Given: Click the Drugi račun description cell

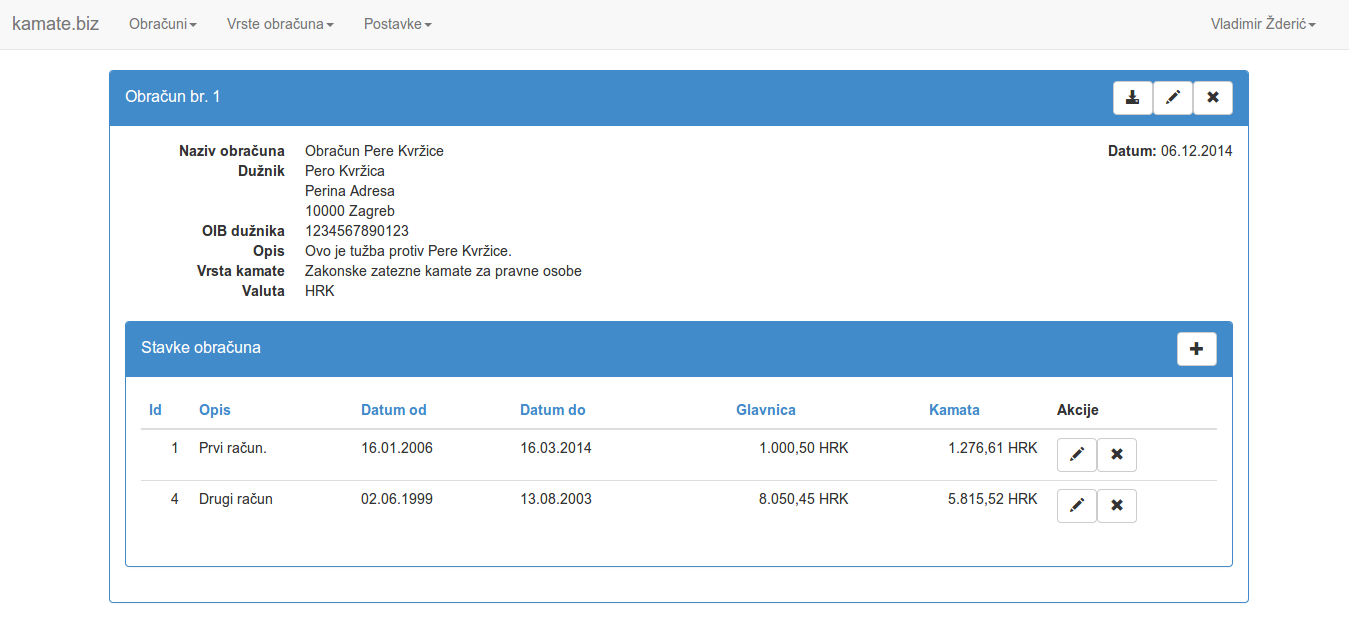Looking at the screenshot, I should [236, 499].
